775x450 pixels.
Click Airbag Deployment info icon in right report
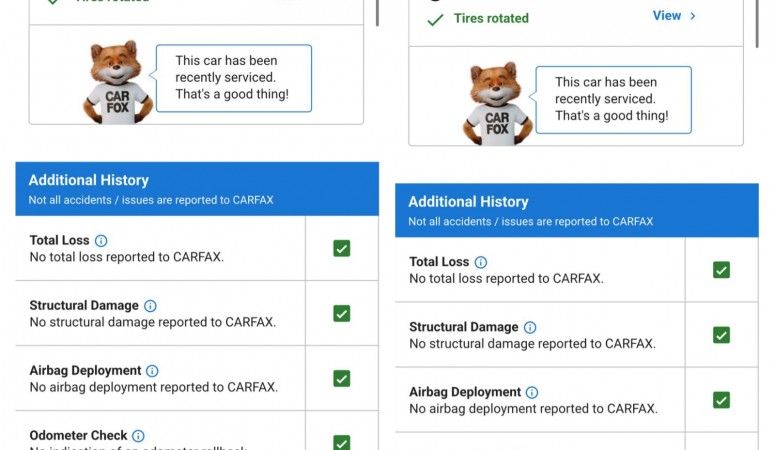(532, 392)
